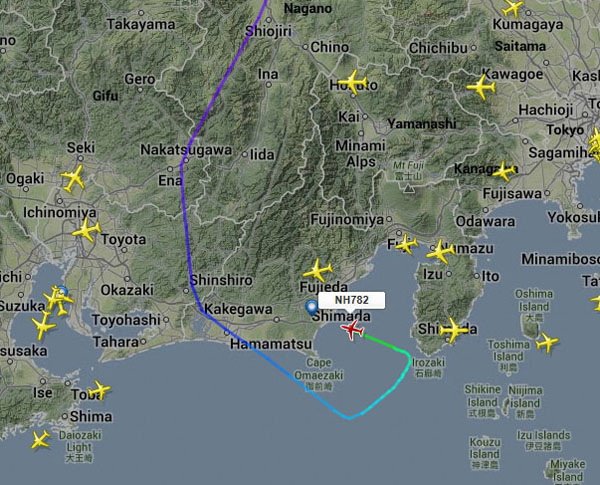Select the yellow plane near Kumagaya
Viewport: 600px width, 485px height.
click(x=513, y=8)
